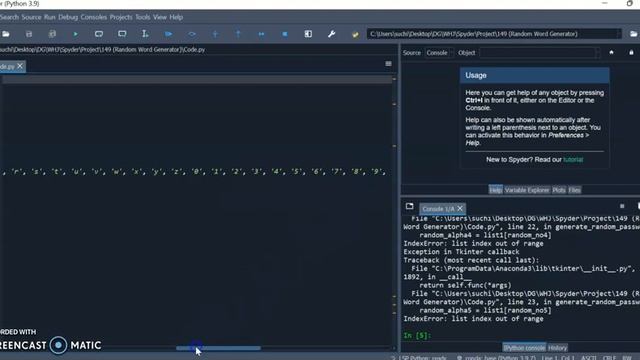Click the Run selection or line icon
Screen dimensions: 640x360
[145, 34]
